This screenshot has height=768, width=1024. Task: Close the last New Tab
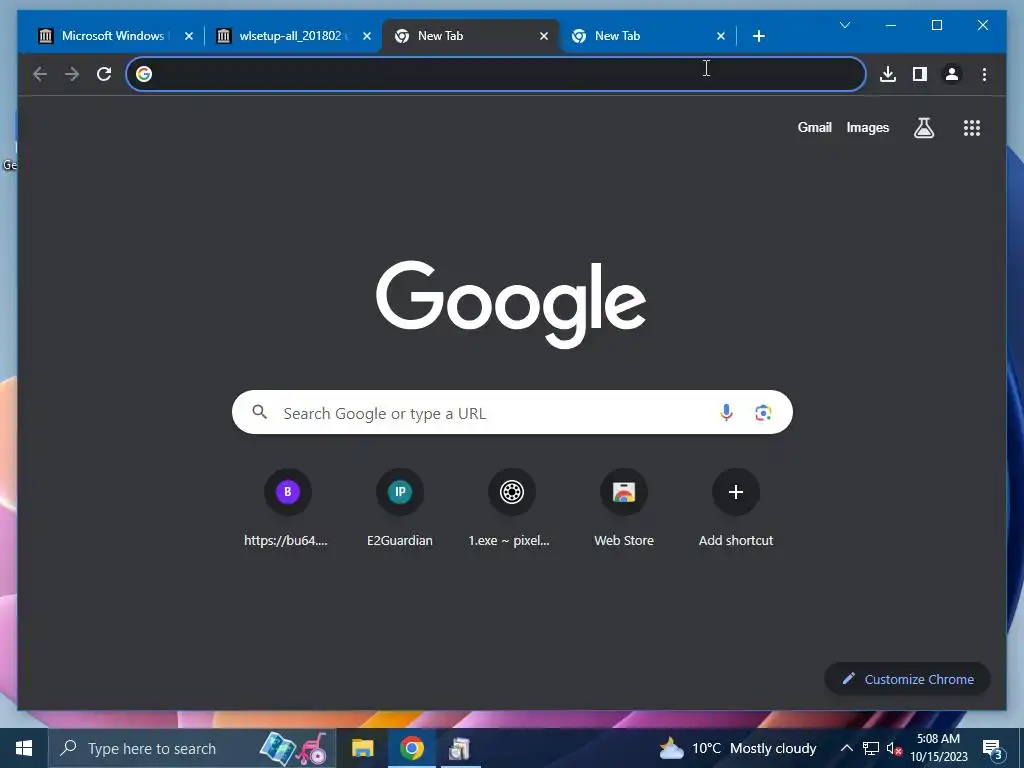[721, 36]
